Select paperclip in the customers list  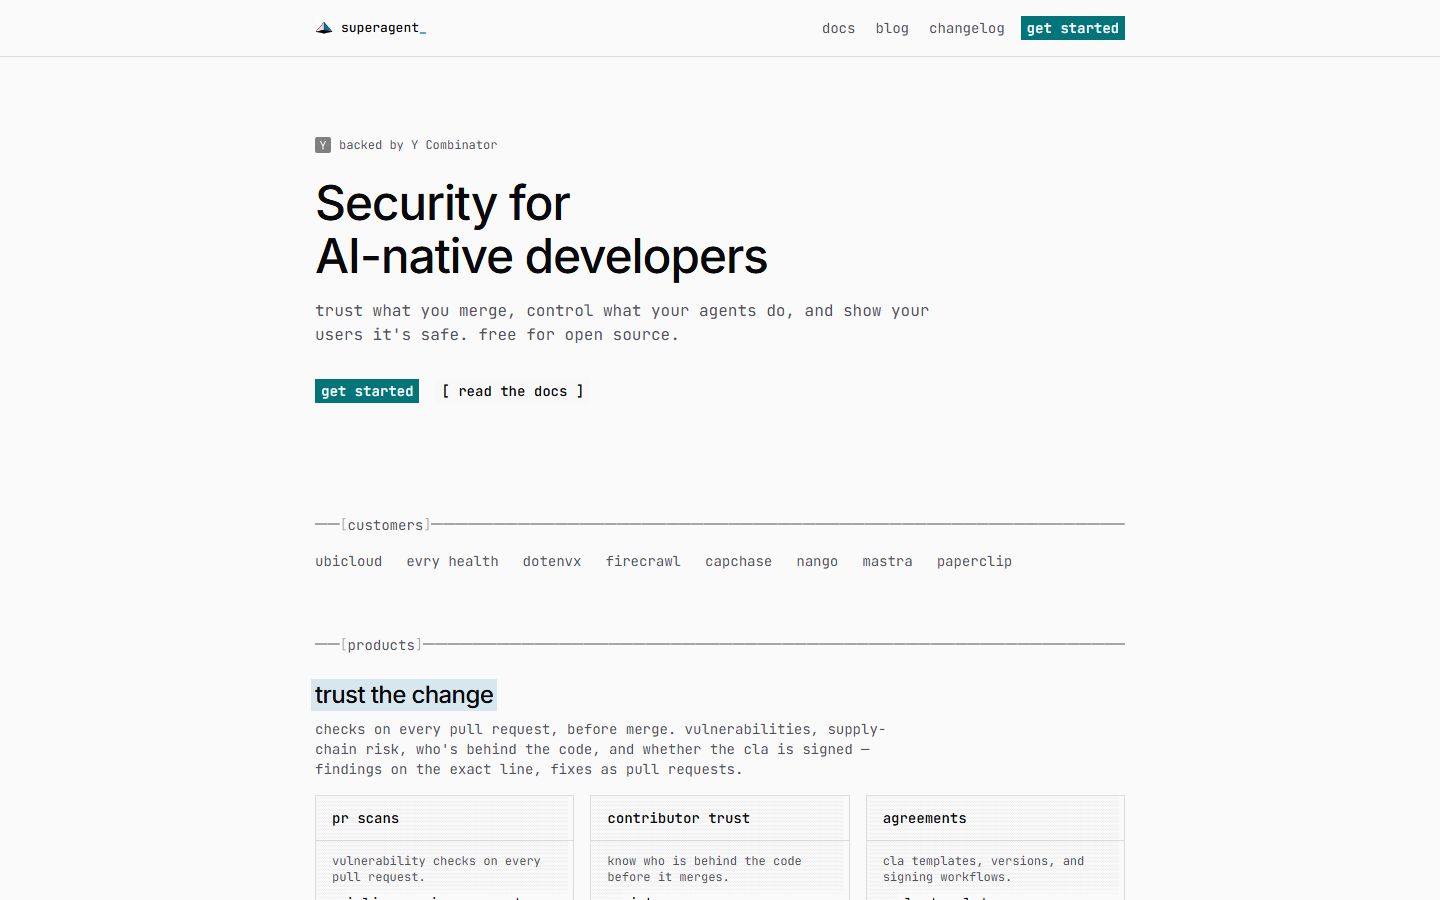(x=974, y=561)
